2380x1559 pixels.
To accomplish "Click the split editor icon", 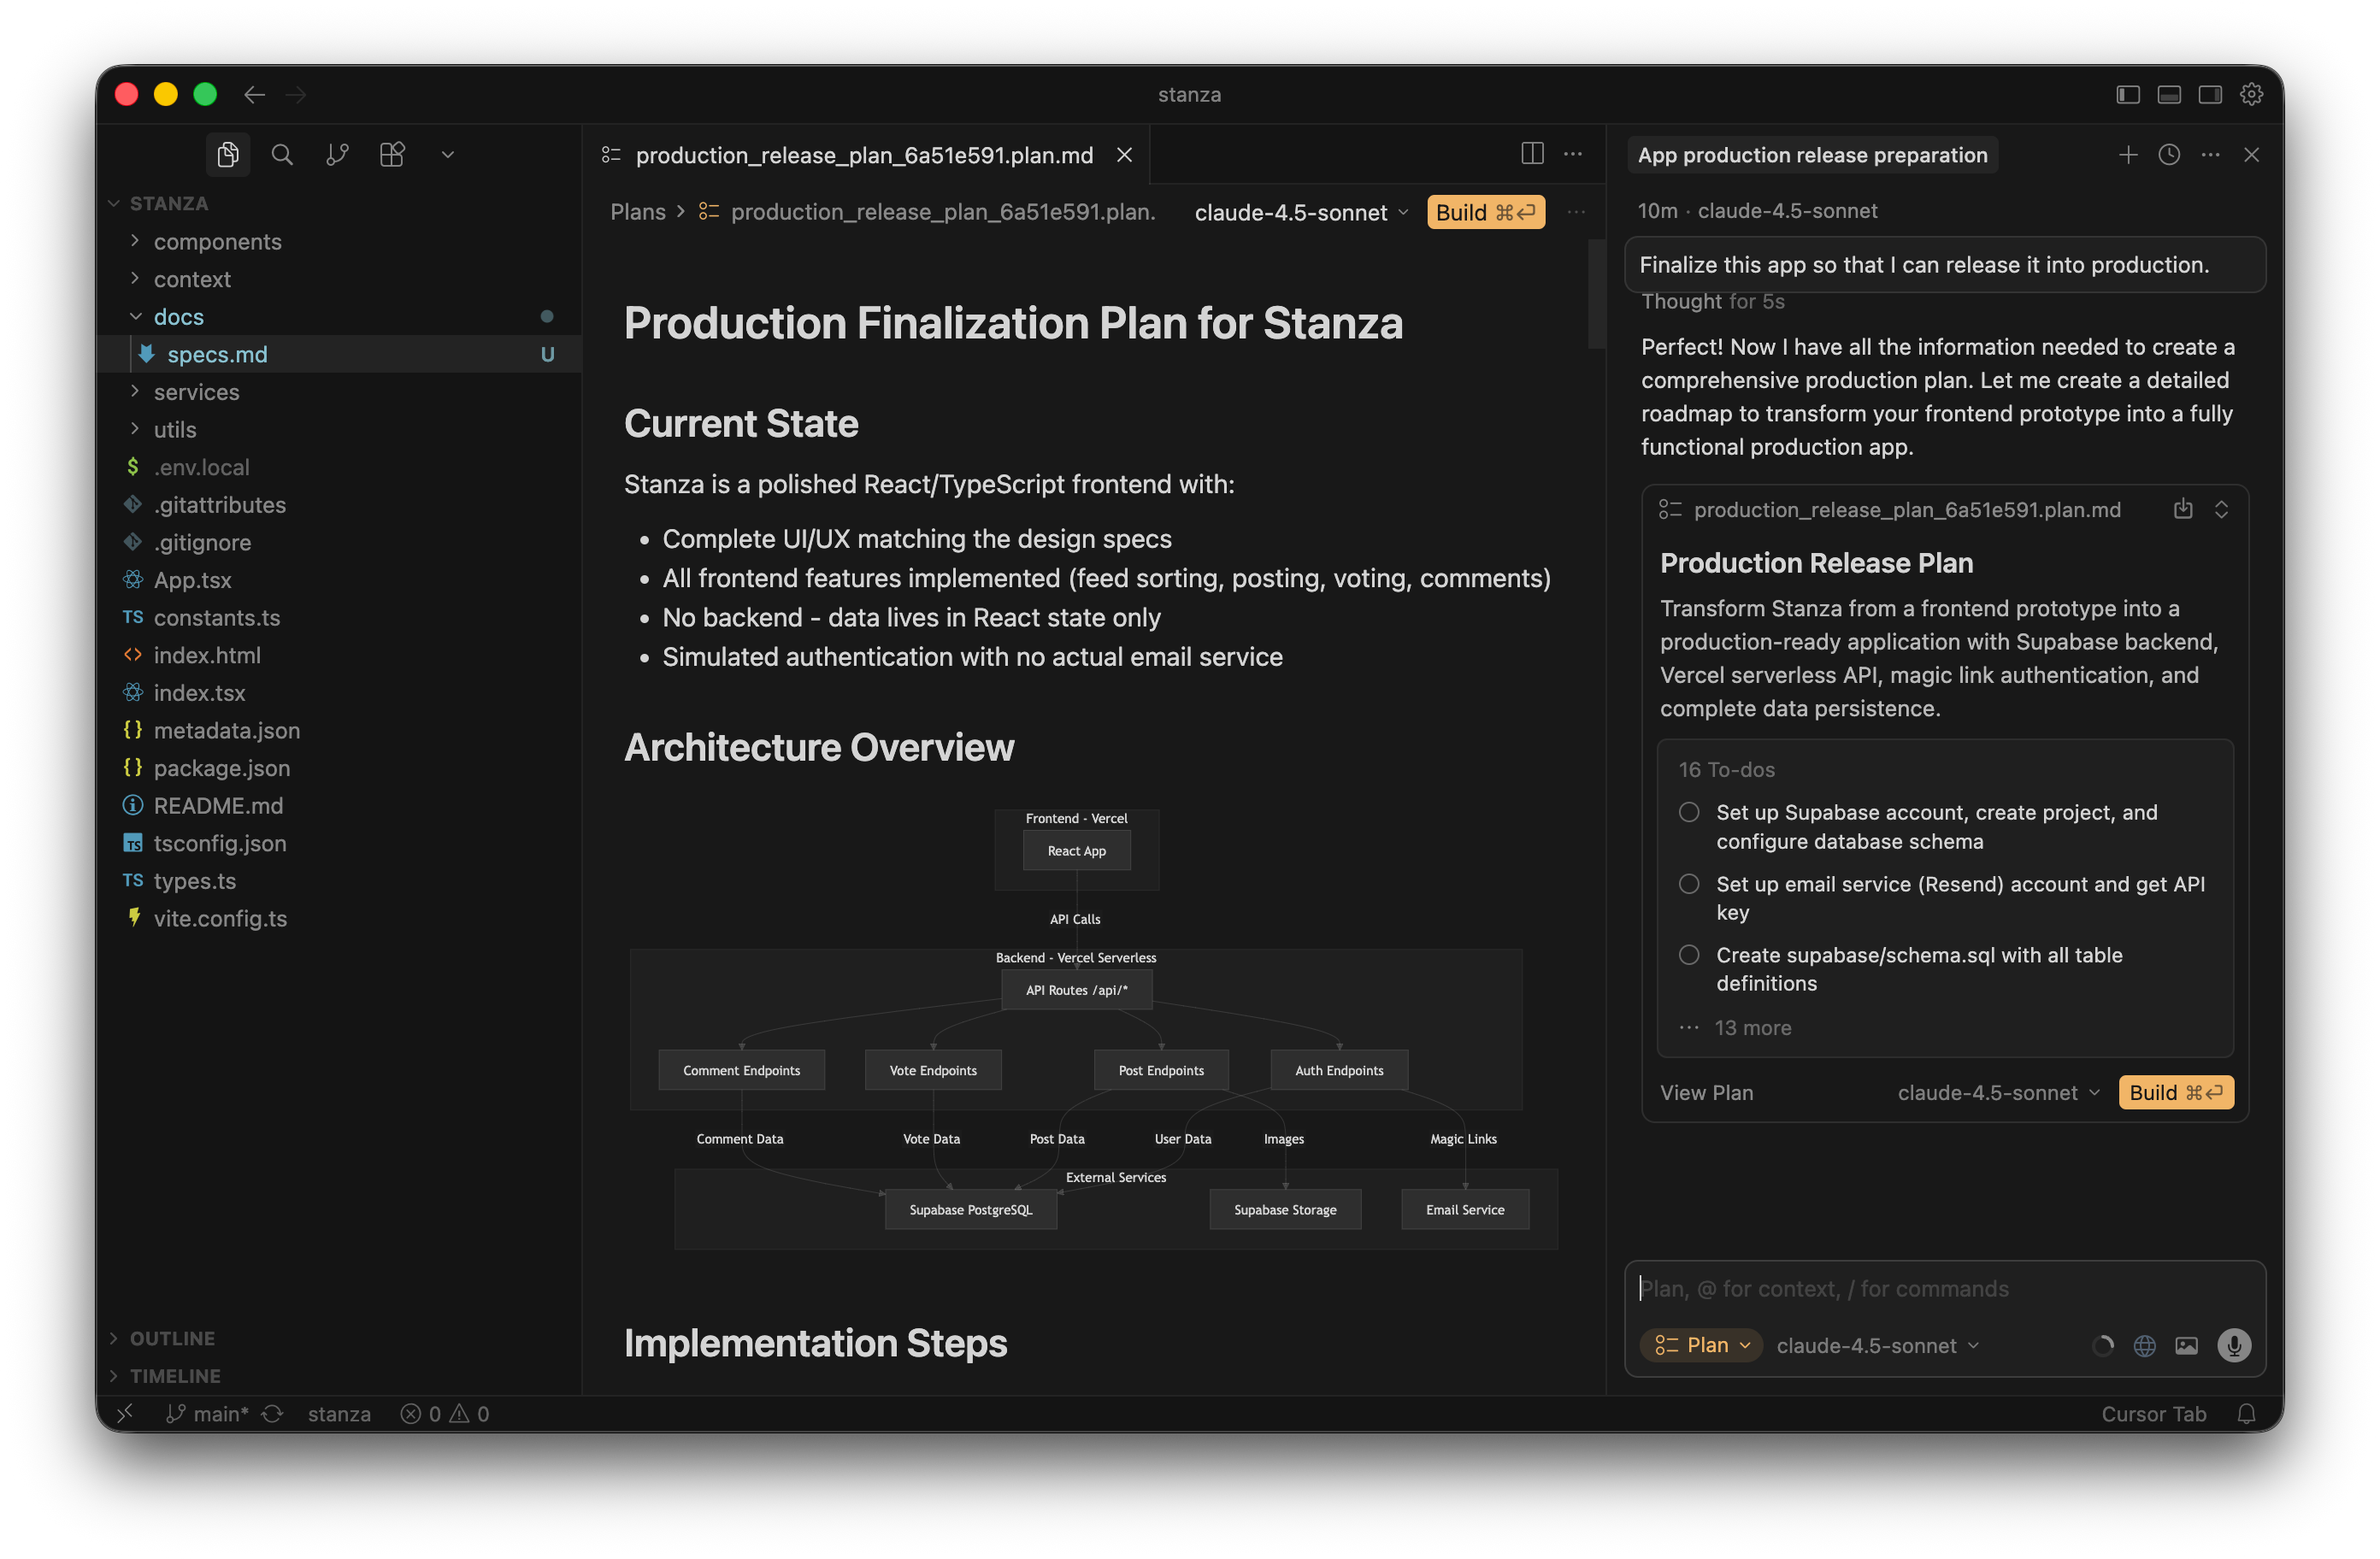I will click(1531, 154).
